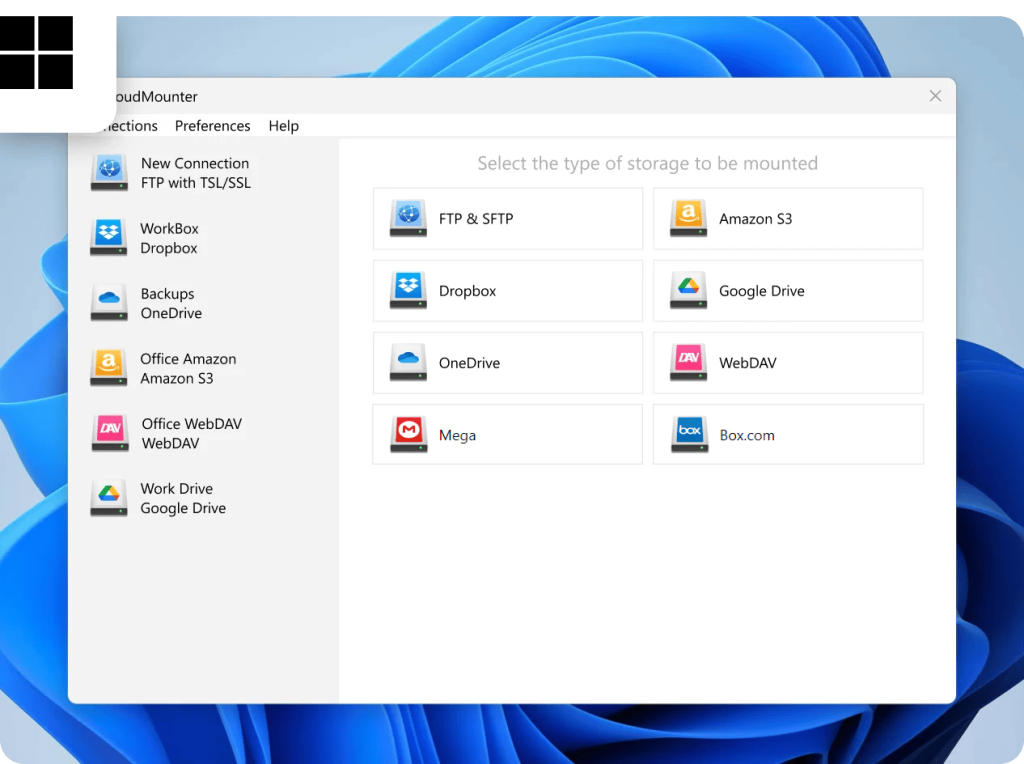Screen dimensions: 1024x764
Task: Open the Preferences menu
Action: click(x=212, y=125)
